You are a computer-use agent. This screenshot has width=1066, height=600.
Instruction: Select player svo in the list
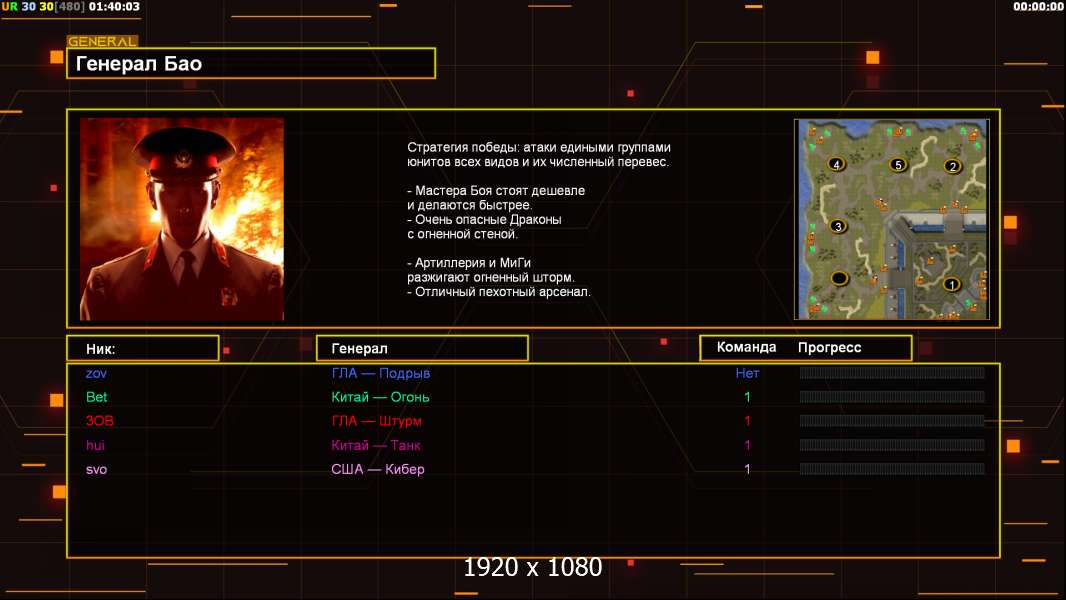(97, 469)
